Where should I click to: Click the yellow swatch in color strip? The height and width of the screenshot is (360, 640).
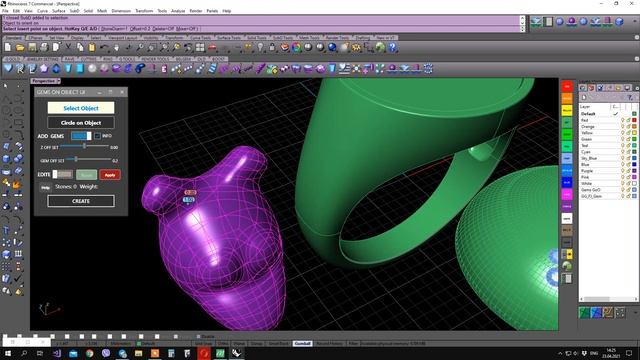coord(567,111)
